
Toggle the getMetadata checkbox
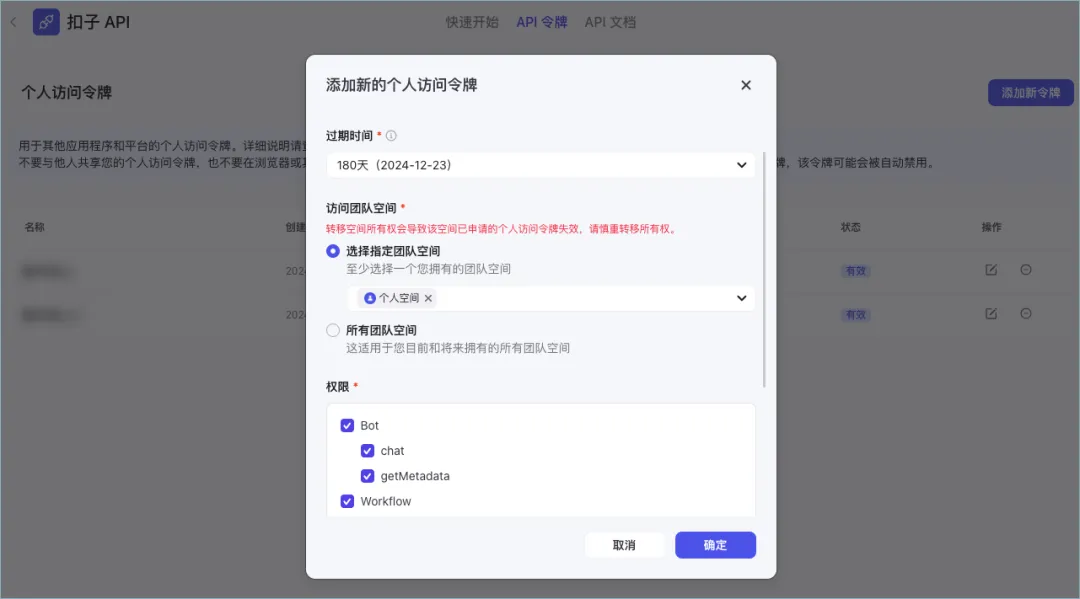[x=367, y=476]
